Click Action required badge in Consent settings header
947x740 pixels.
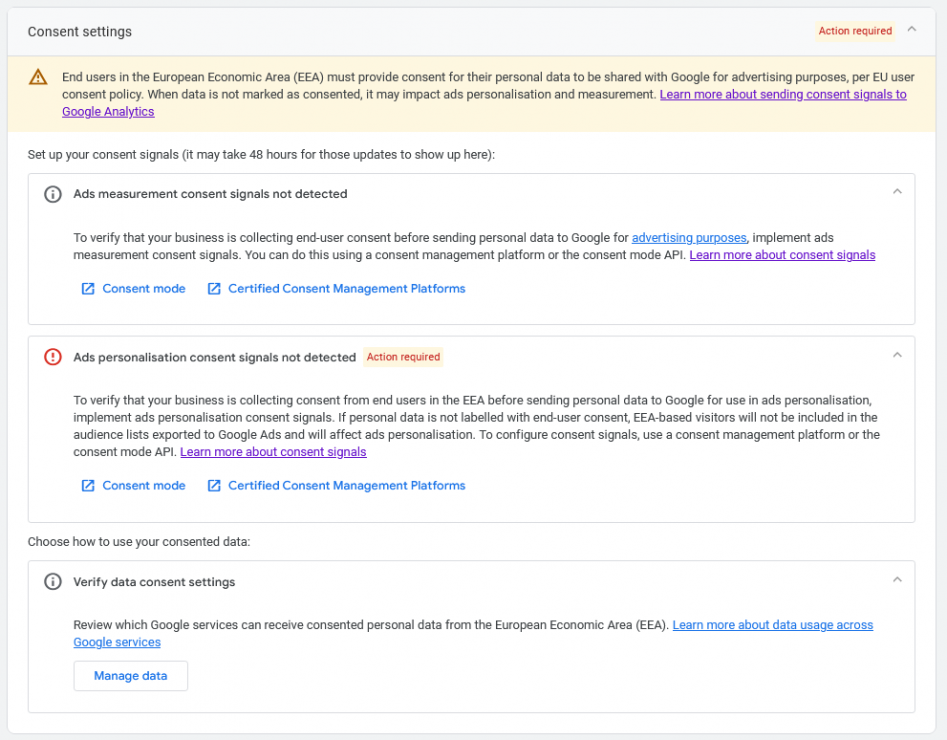point(855,31)
